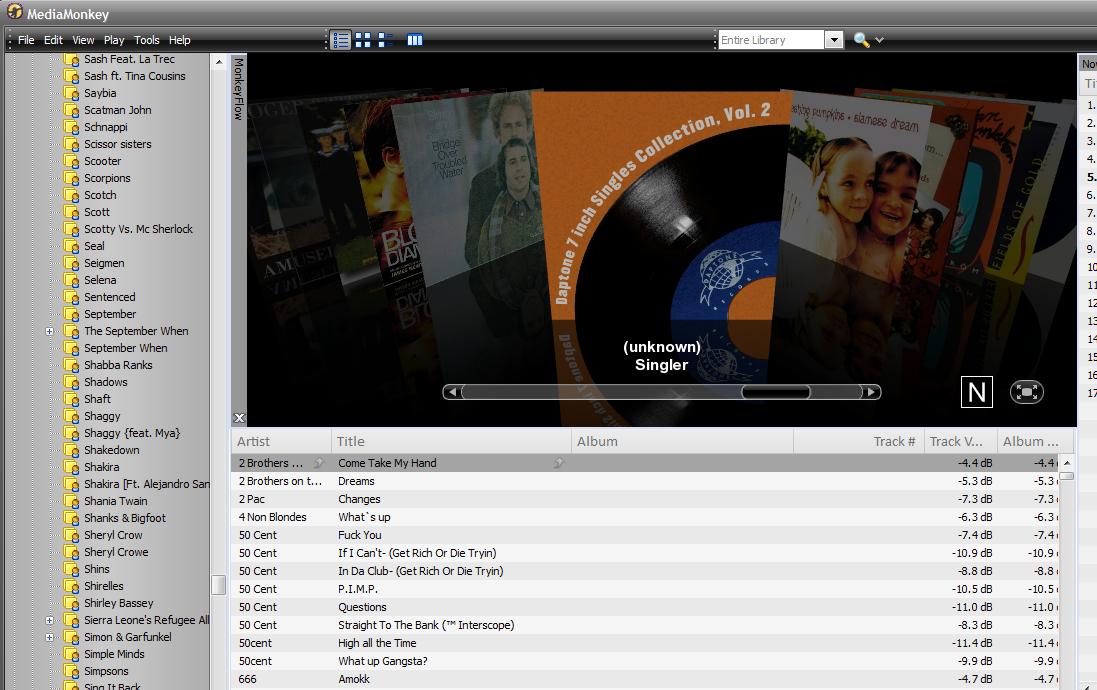
Task: Click the magnifier search icon
Action: point(861,40)
